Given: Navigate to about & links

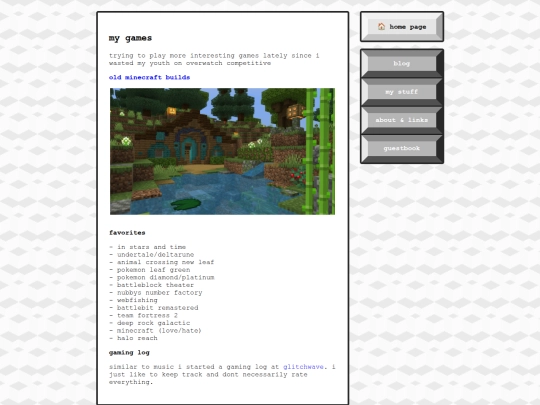Looking at the screenshot, I should (402, 120).
